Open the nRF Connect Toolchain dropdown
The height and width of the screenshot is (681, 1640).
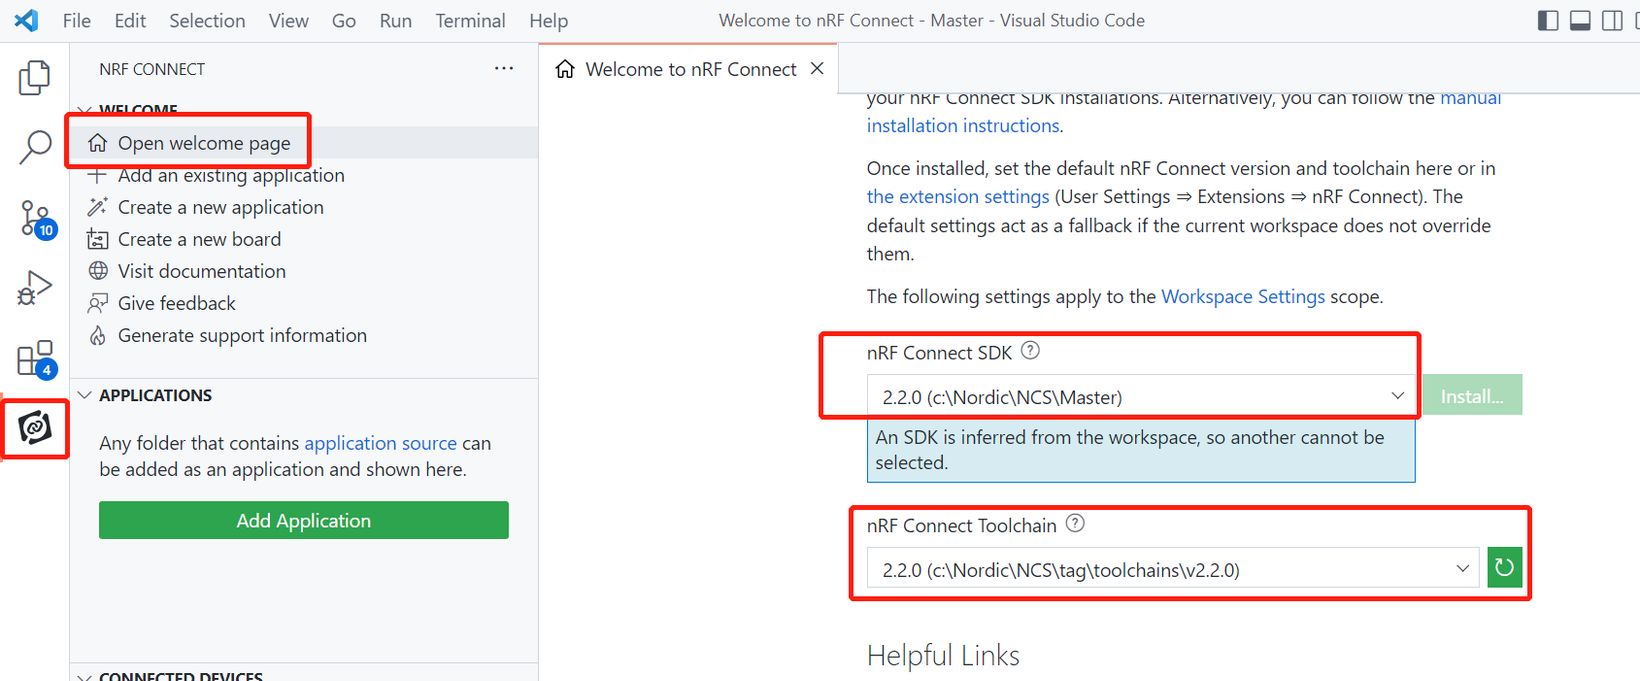(1172, 569)
